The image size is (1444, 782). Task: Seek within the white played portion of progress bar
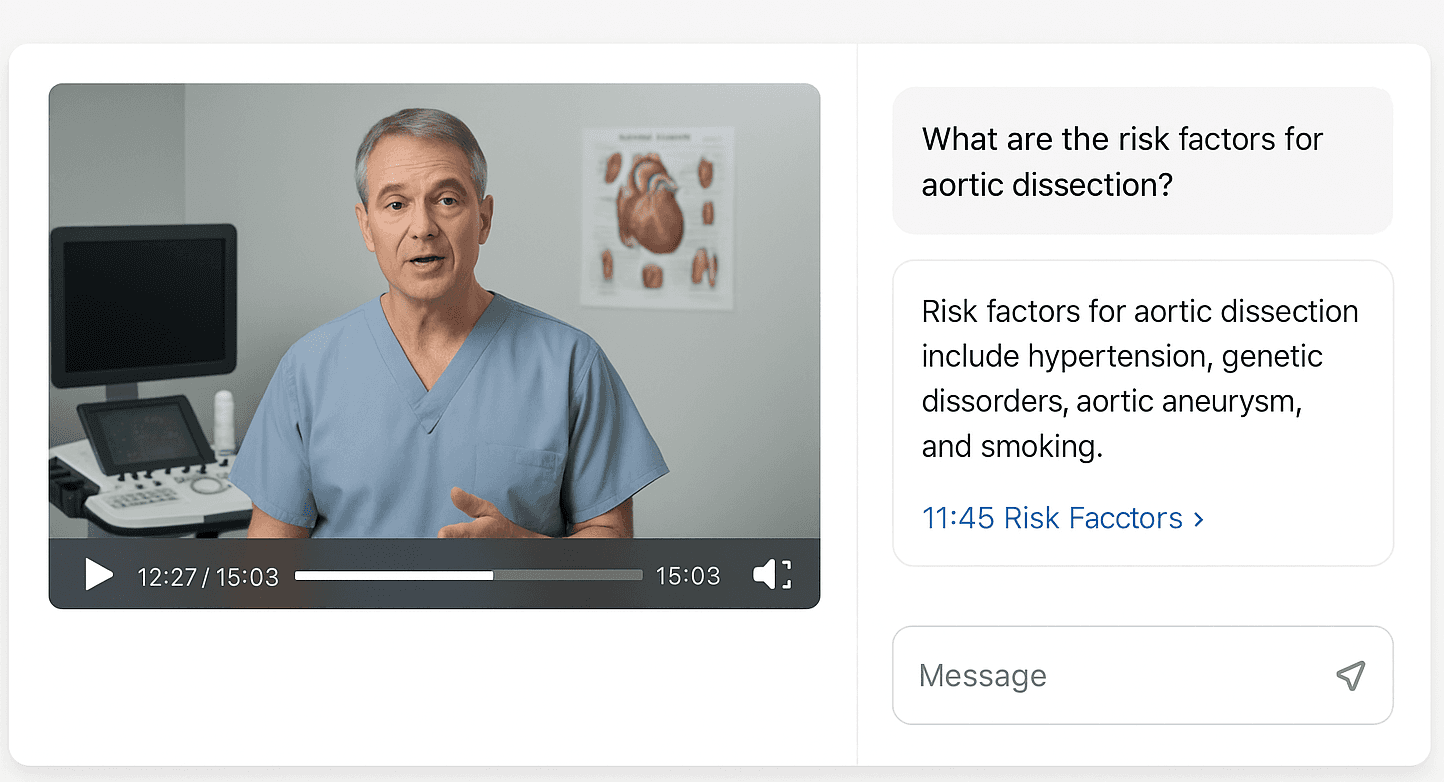pos(394,575)
